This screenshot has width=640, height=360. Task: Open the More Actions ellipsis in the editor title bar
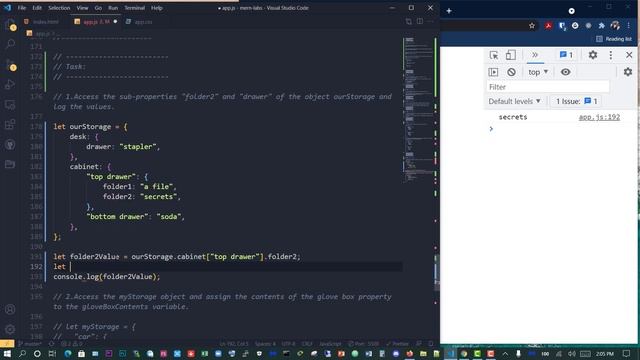(x=430, y=22)
